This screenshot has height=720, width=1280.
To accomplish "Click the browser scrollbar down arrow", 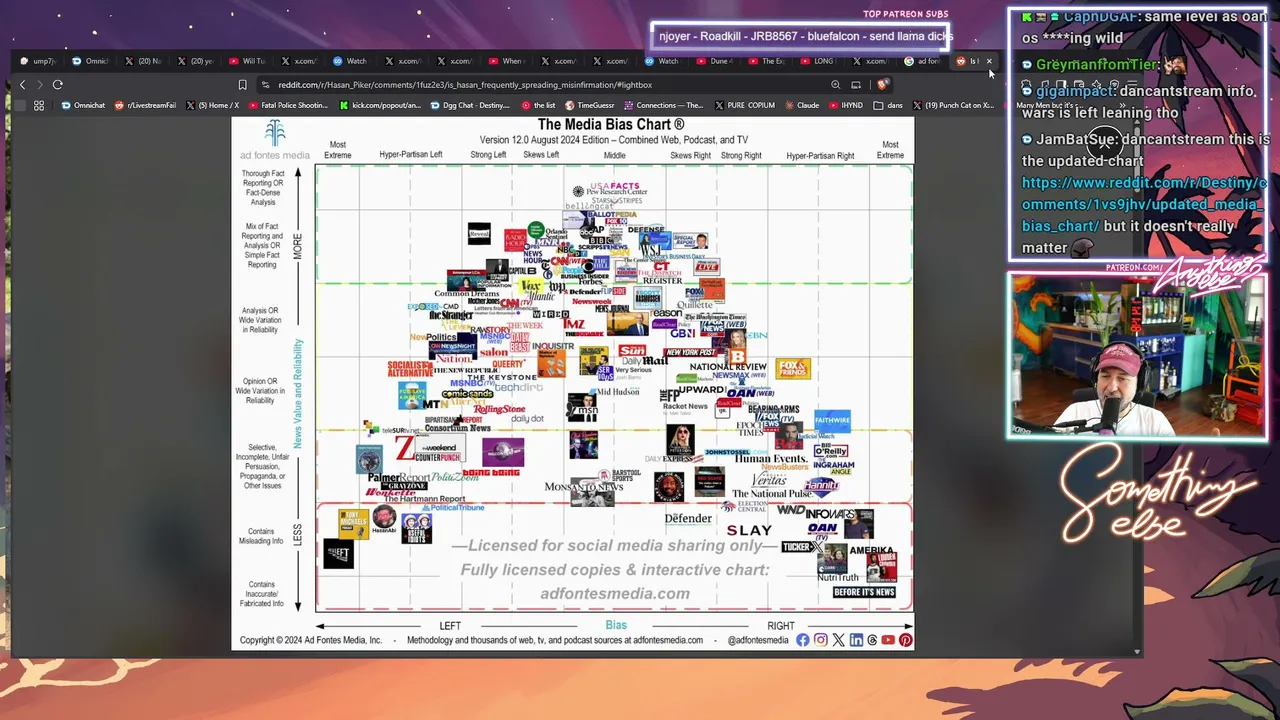I will coord(1137,651).
